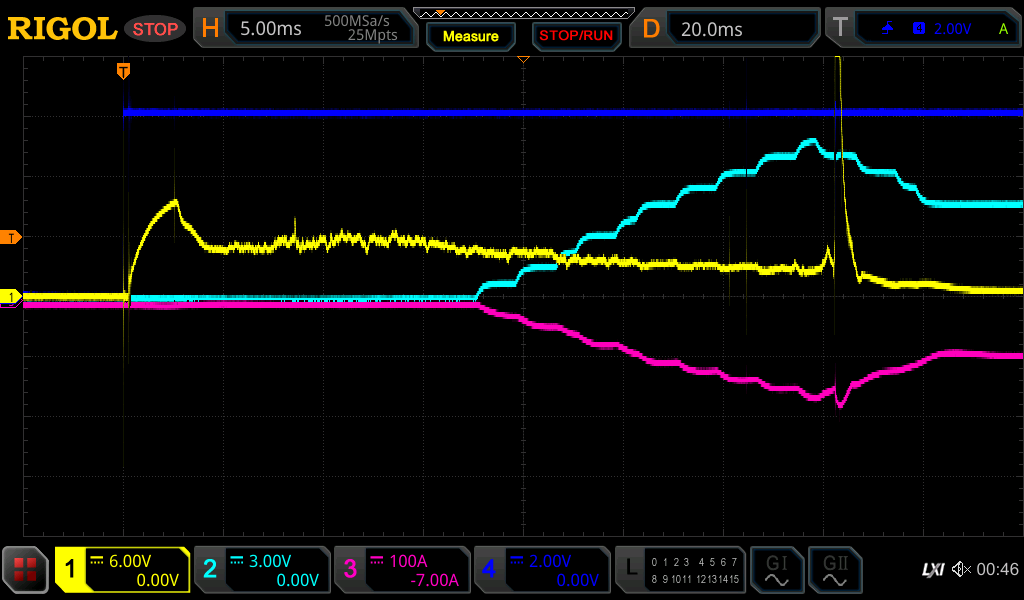Open the red function navigation grid icon

click(x=26, y=570)
